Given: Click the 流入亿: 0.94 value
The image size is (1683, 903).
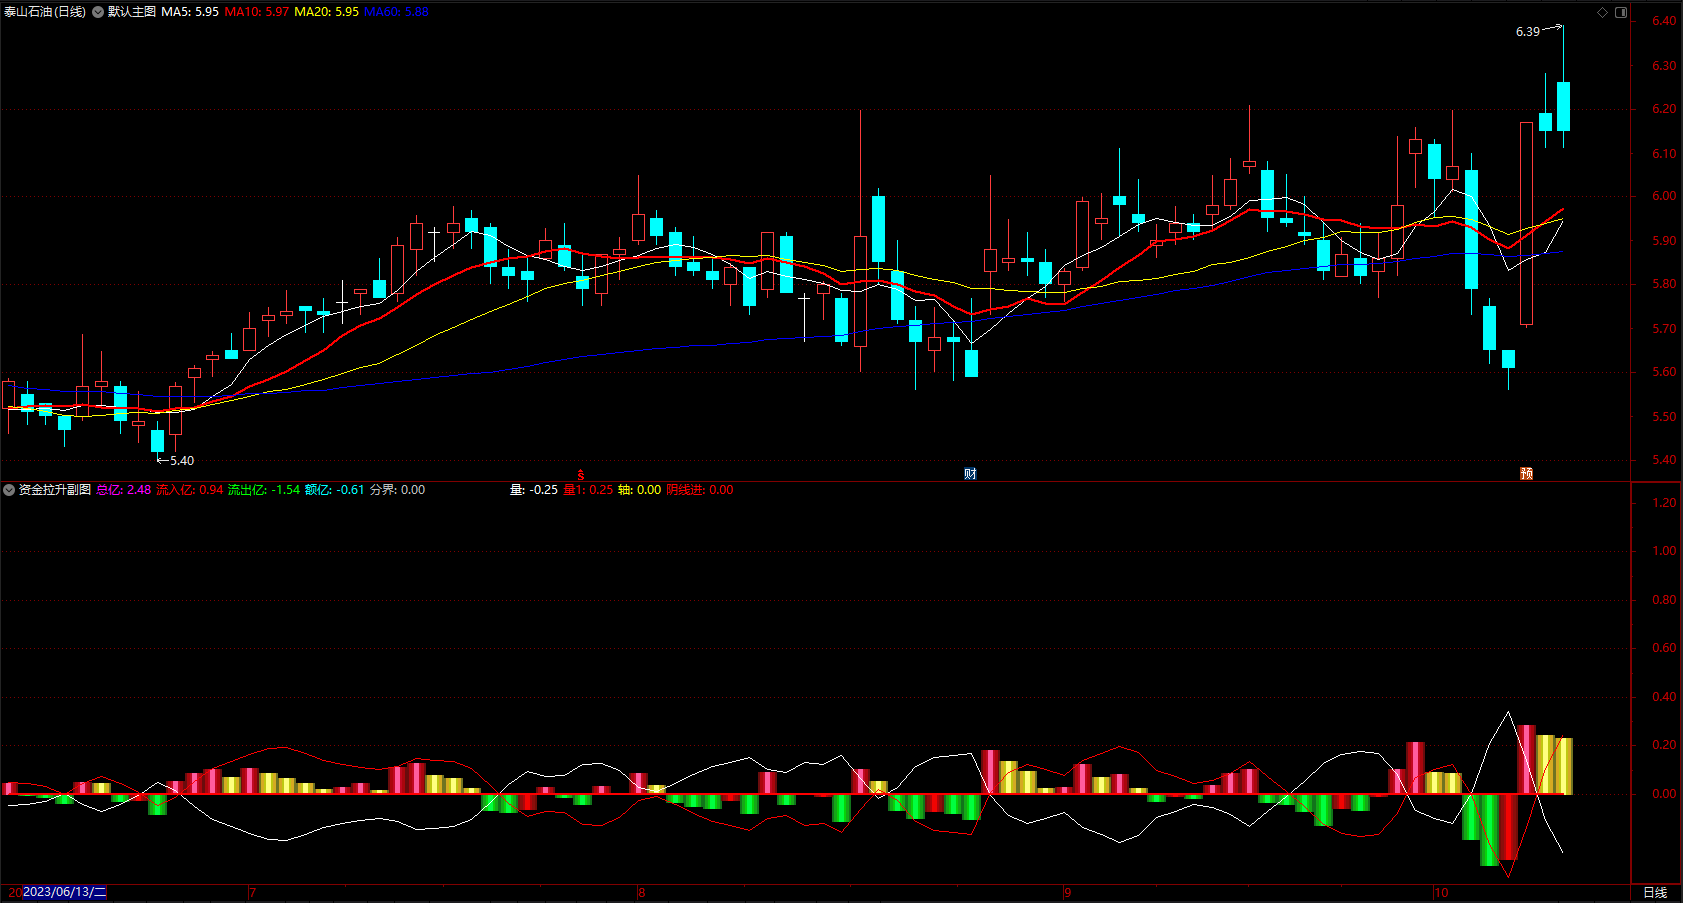Looking at the screenshot, I should [190, 490].
